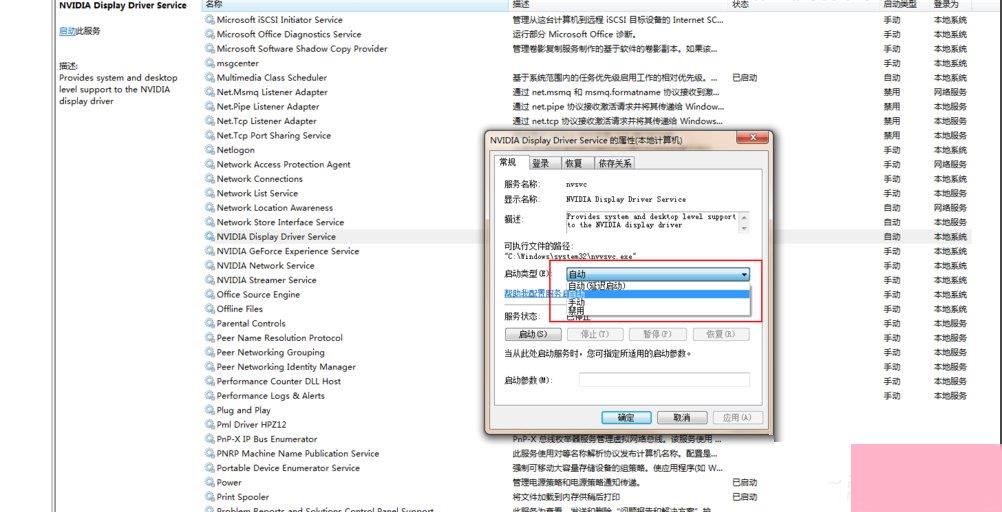Screen dimensions: 1002x512
Task: Select the Pml Driver HPZ12 service name
Action: (x=251, y=424)
